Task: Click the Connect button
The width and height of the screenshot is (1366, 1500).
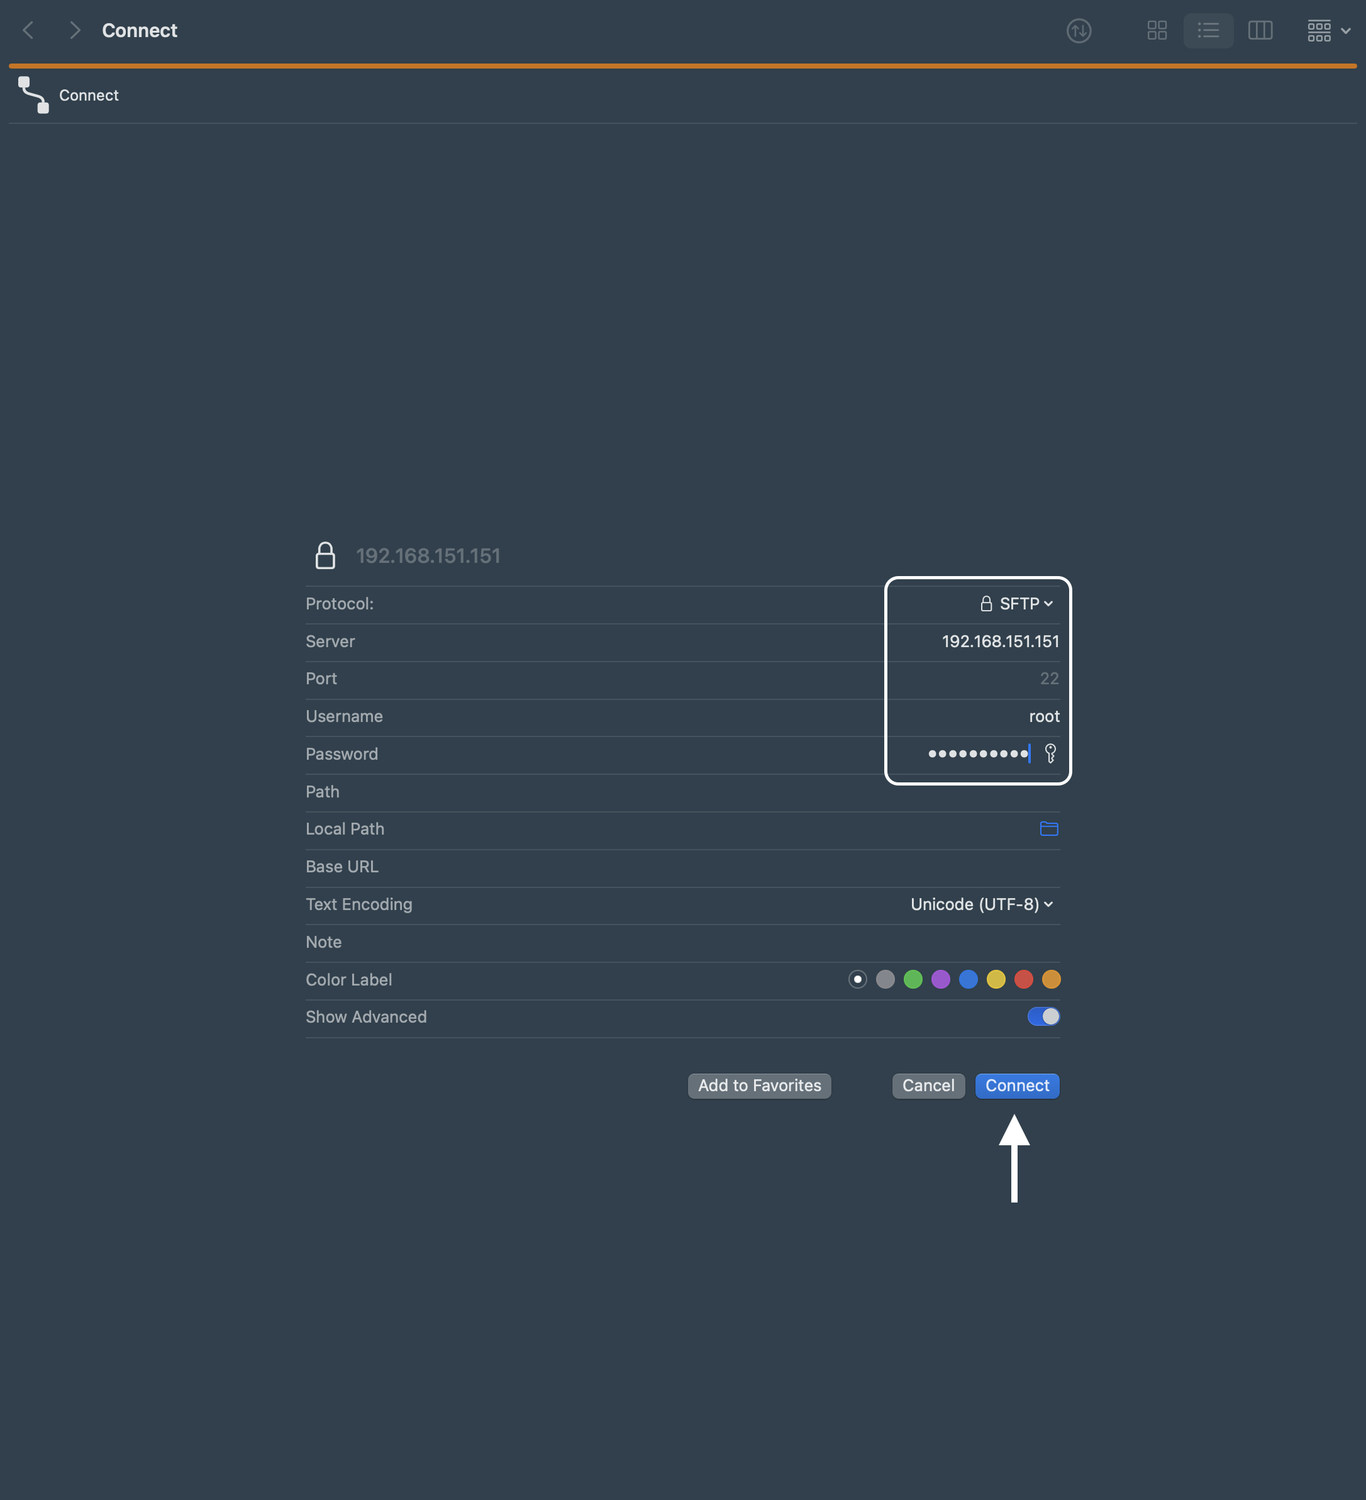Action: click(x=1017, y=1086)
